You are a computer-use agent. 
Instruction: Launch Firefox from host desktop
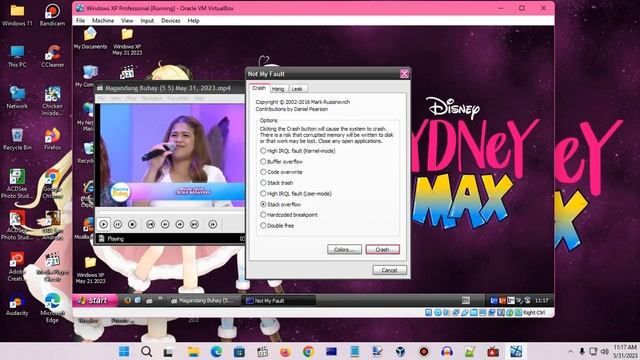pos(52,139)
